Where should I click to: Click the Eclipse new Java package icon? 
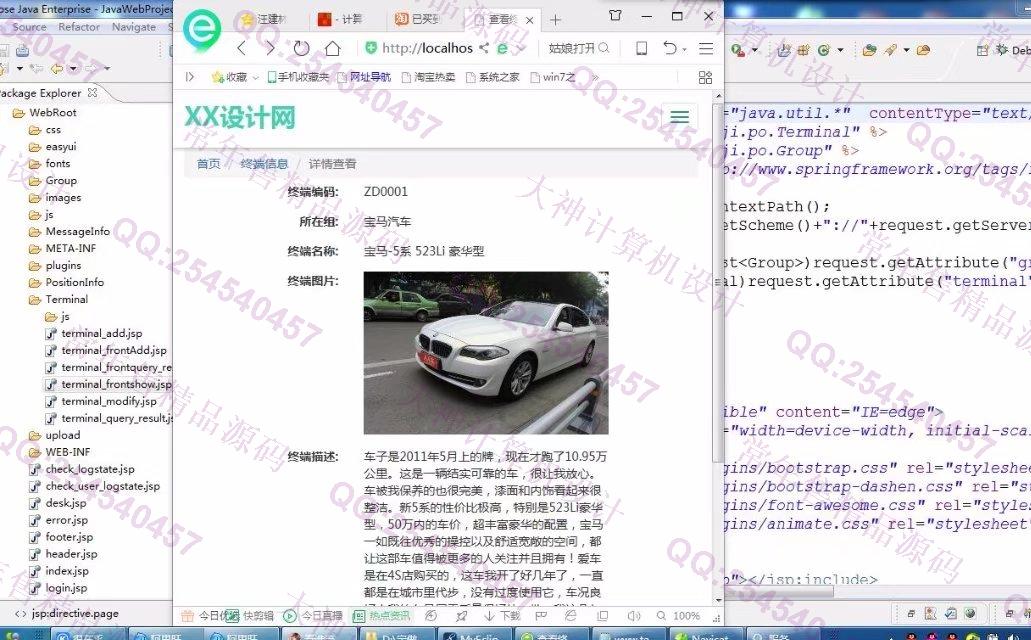point(803,49)
